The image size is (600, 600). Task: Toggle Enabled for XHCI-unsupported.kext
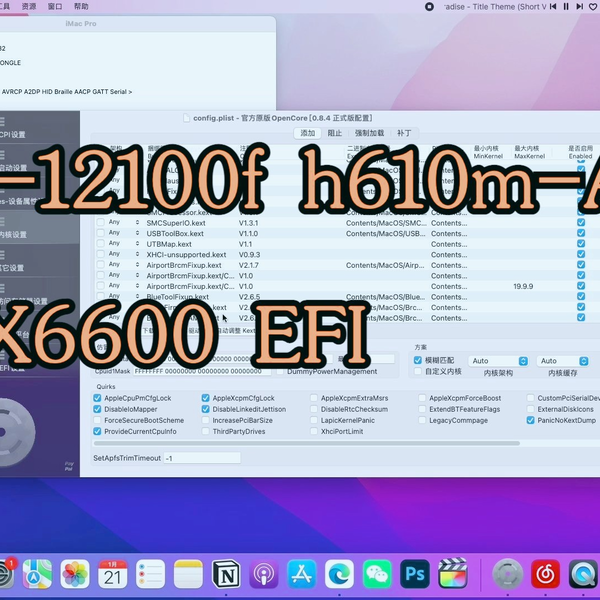pyautogui.click(x=581, y=254)
